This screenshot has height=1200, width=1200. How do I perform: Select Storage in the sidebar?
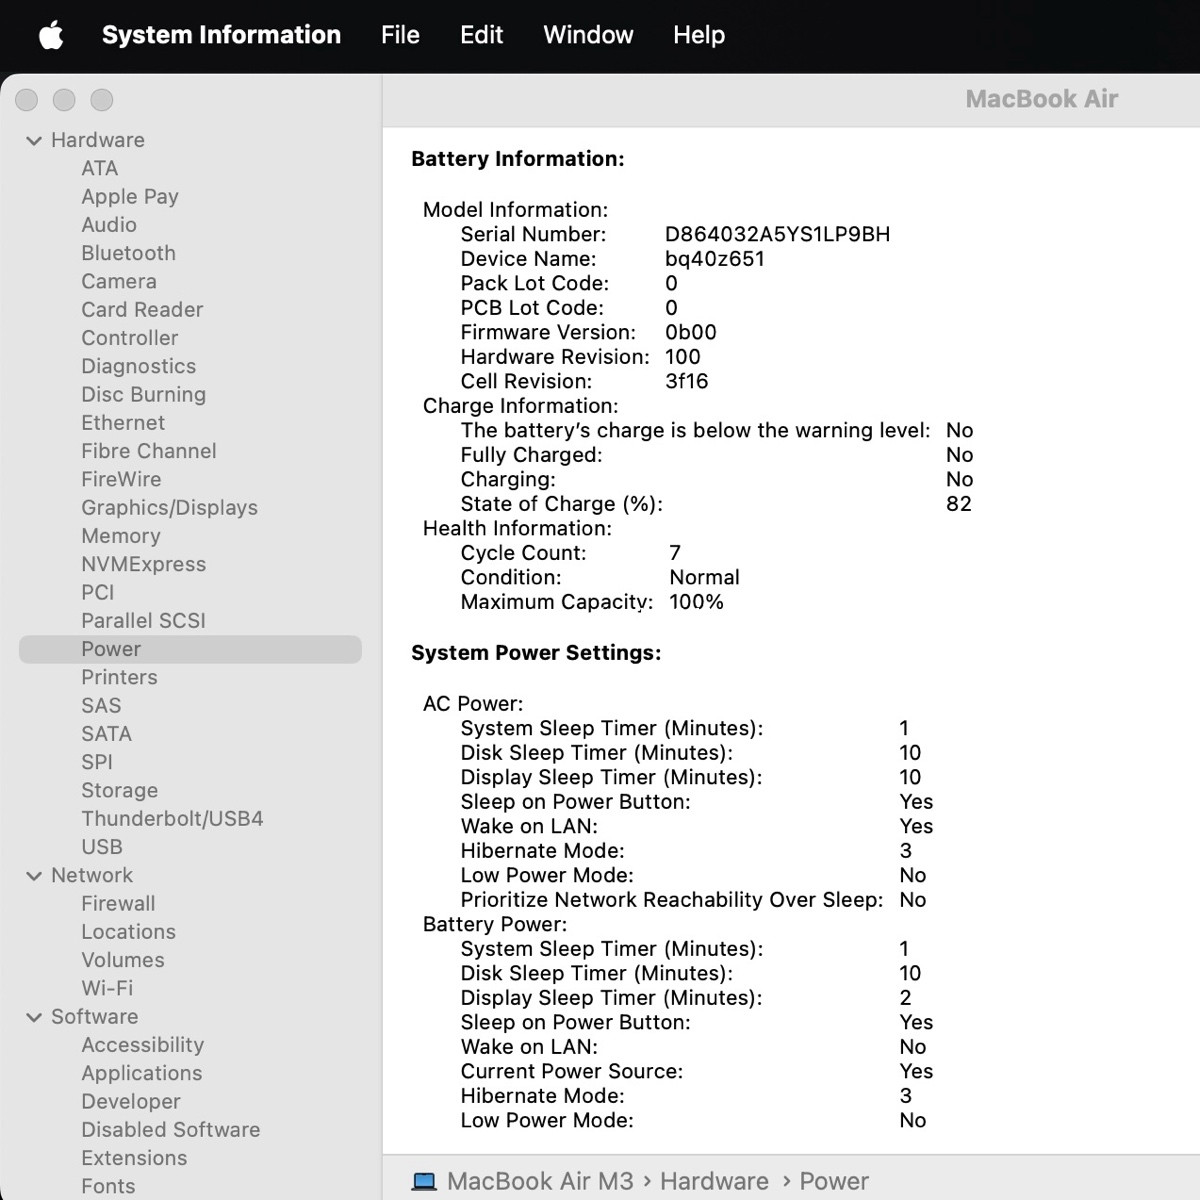(120, 790)
